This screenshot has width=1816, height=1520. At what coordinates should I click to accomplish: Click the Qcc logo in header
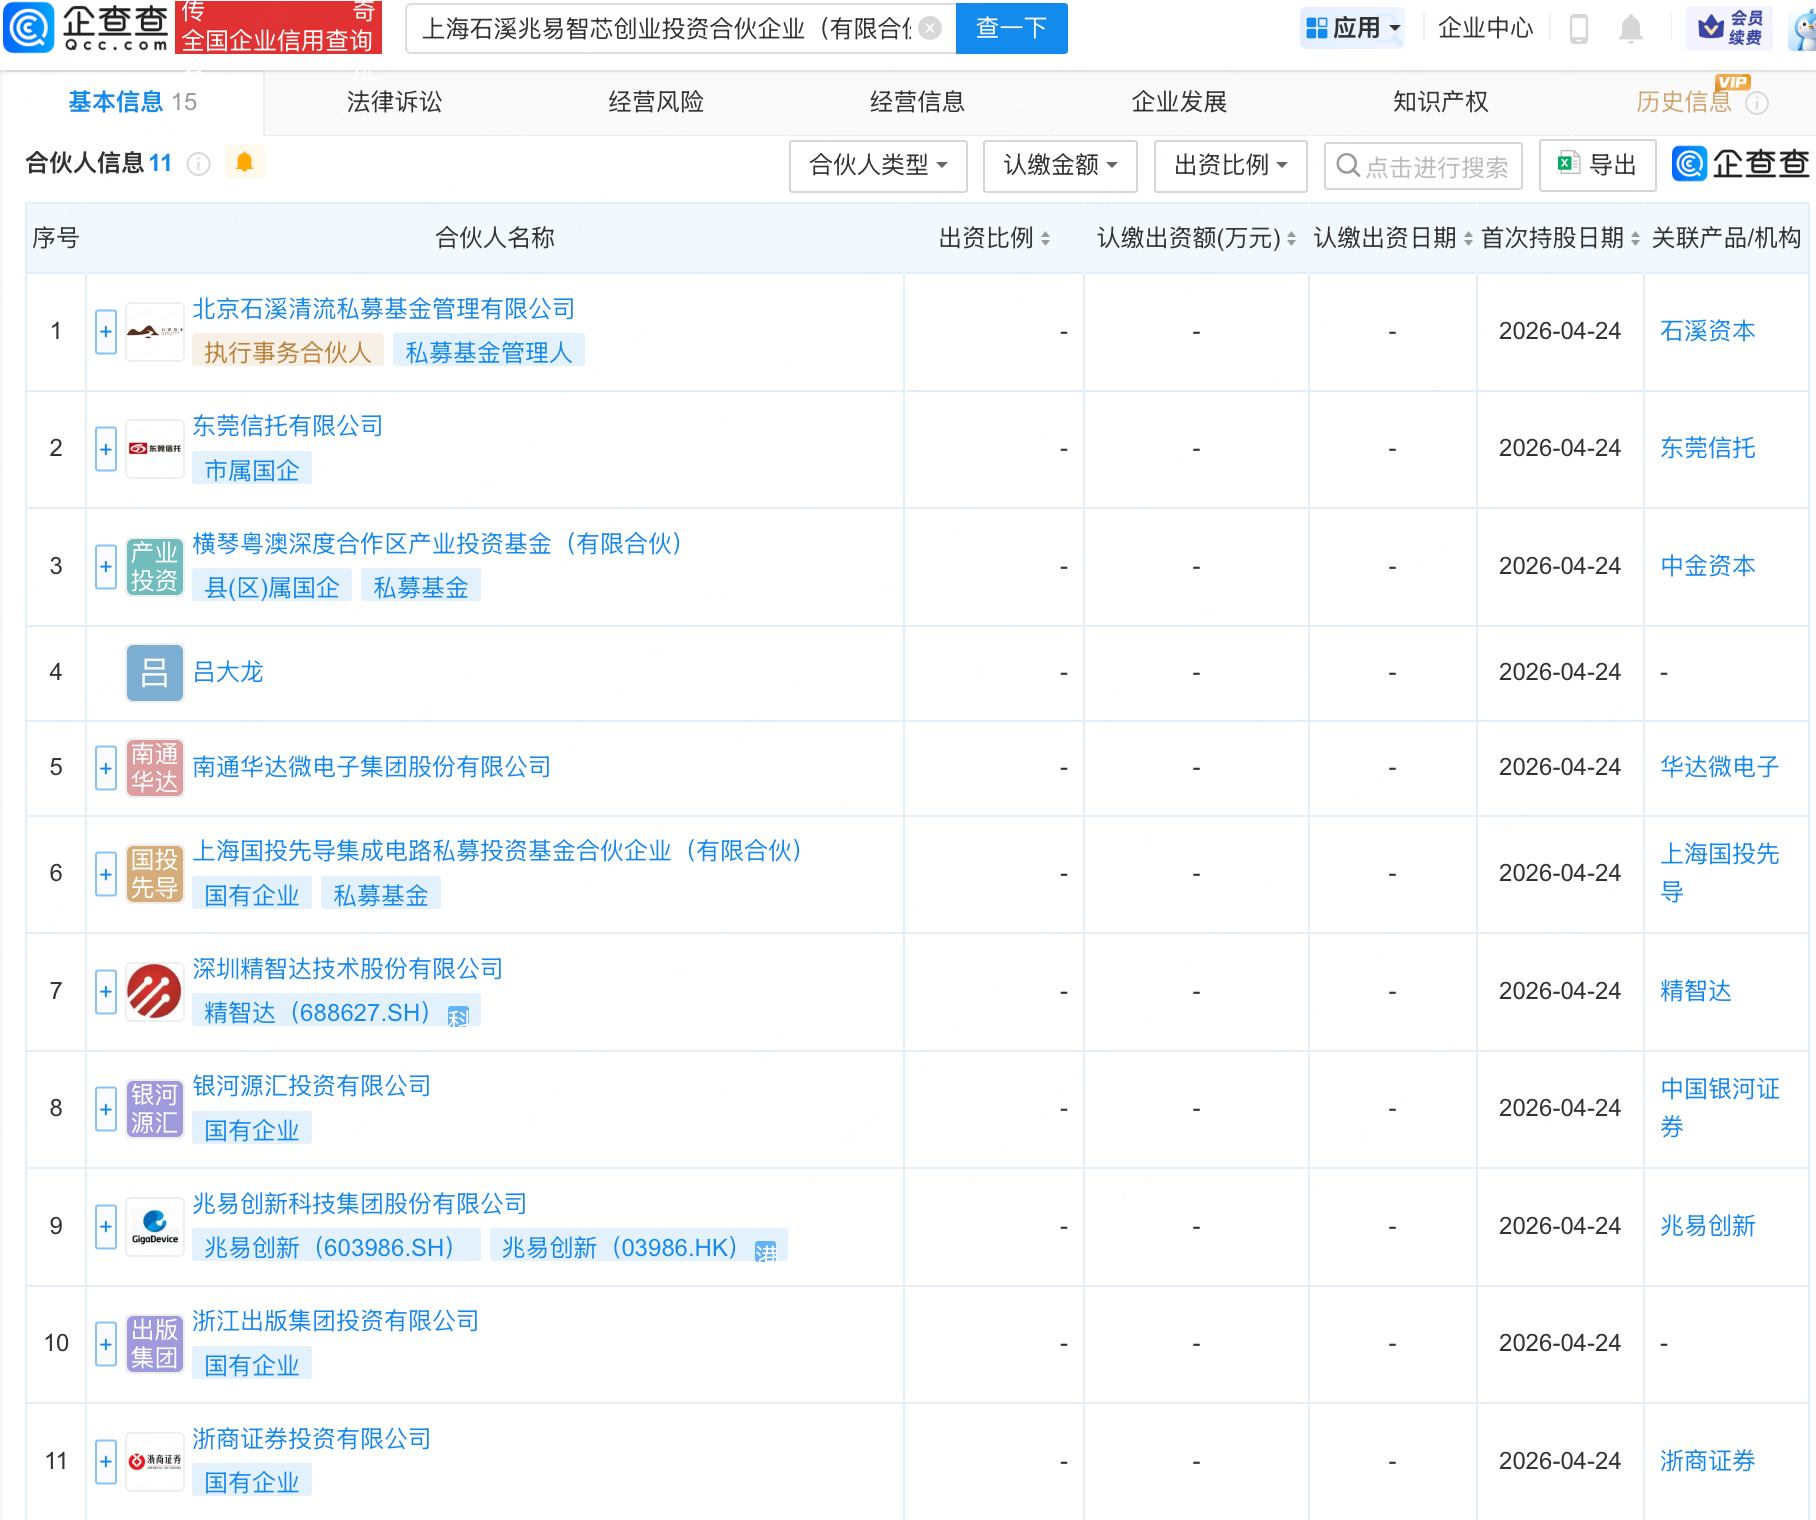pyautogui.click(x=86, y=27)
